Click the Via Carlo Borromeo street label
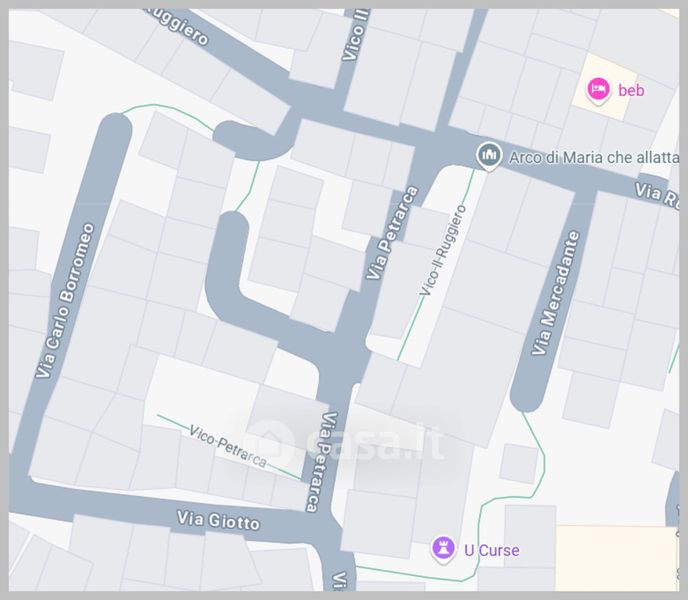Image resolution: width=688 pixels, height=600 pixels. pyautogui.click(x=65, y=301)
